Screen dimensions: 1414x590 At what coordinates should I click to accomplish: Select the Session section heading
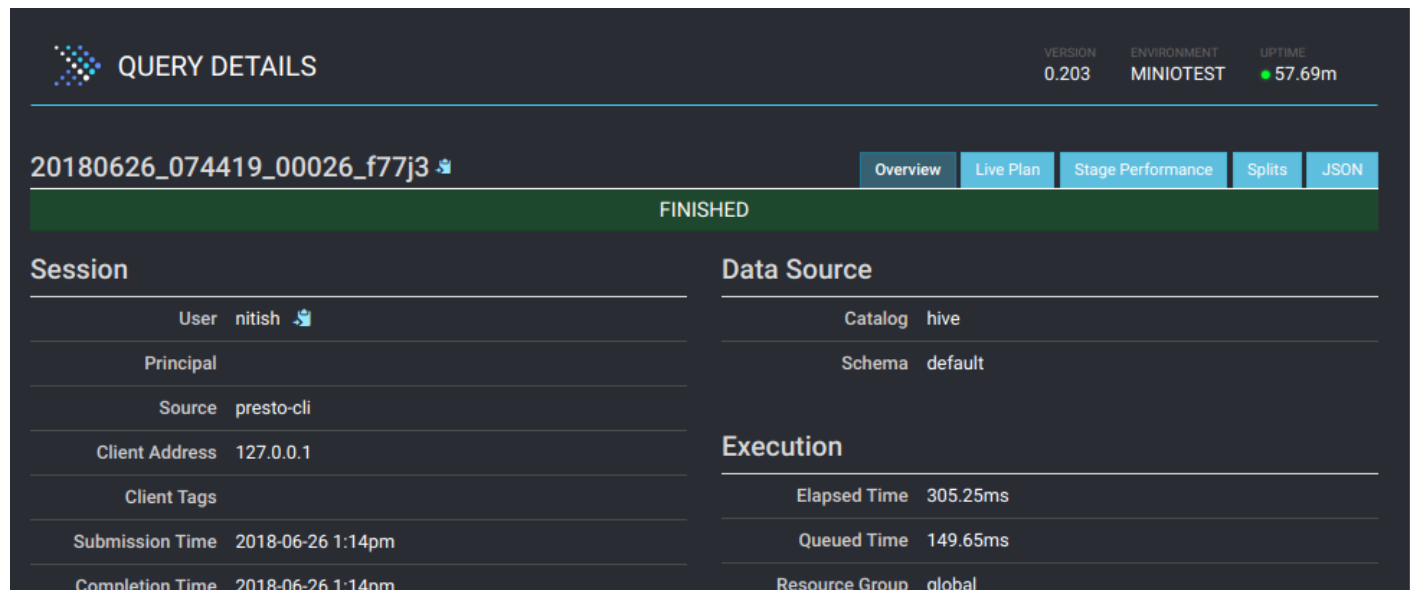point(79,268)
